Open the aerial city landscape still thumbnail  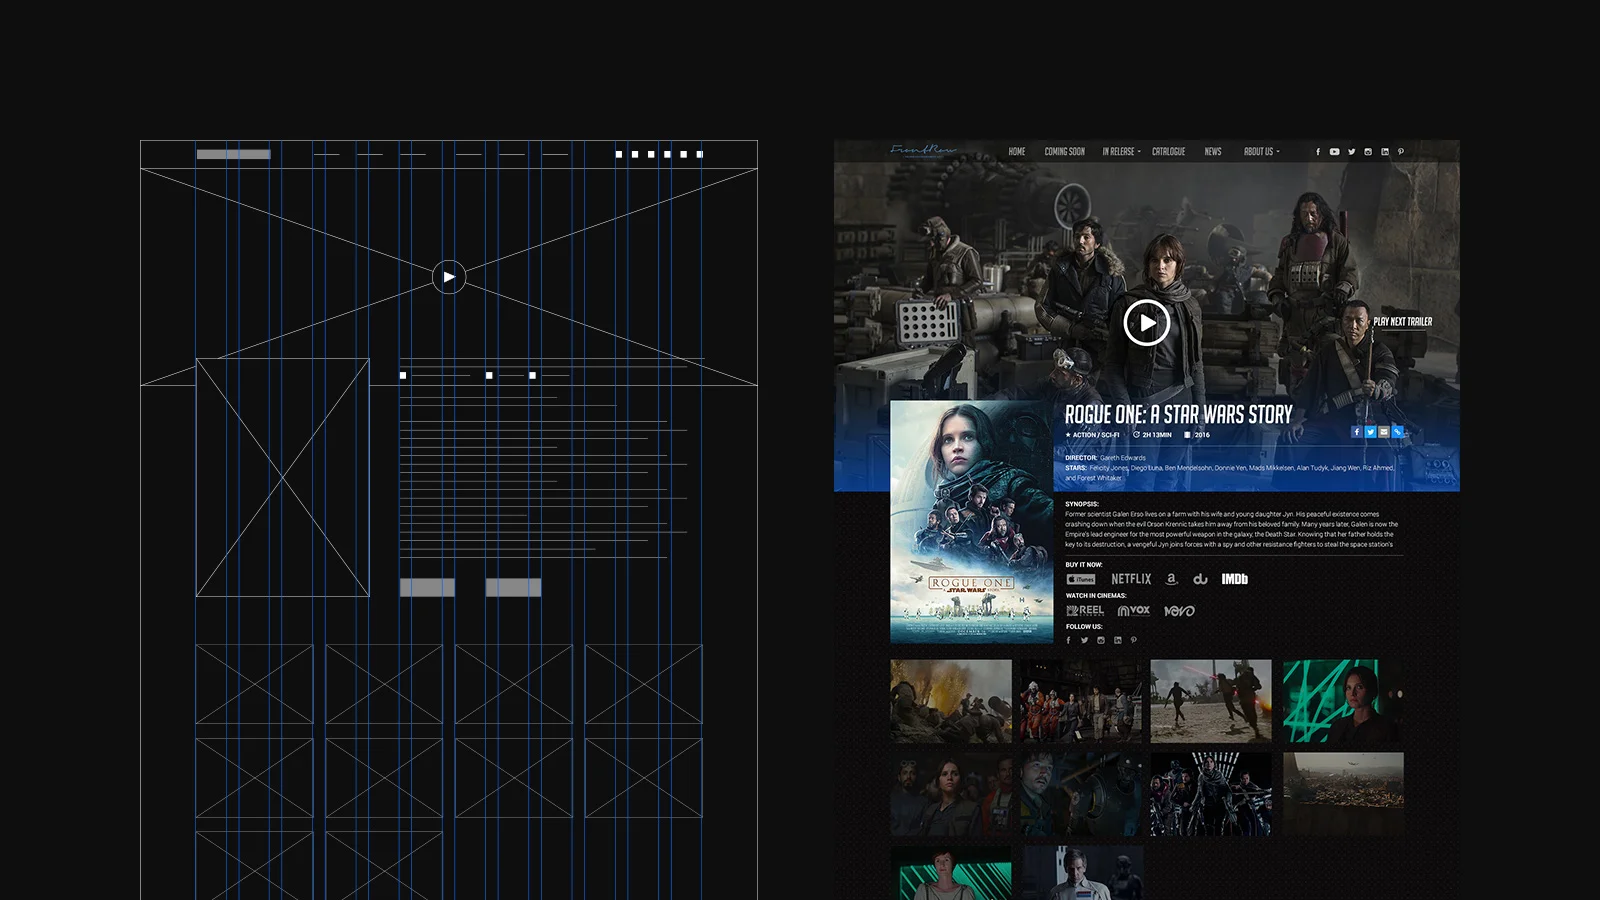click(x=1343, y=794)
